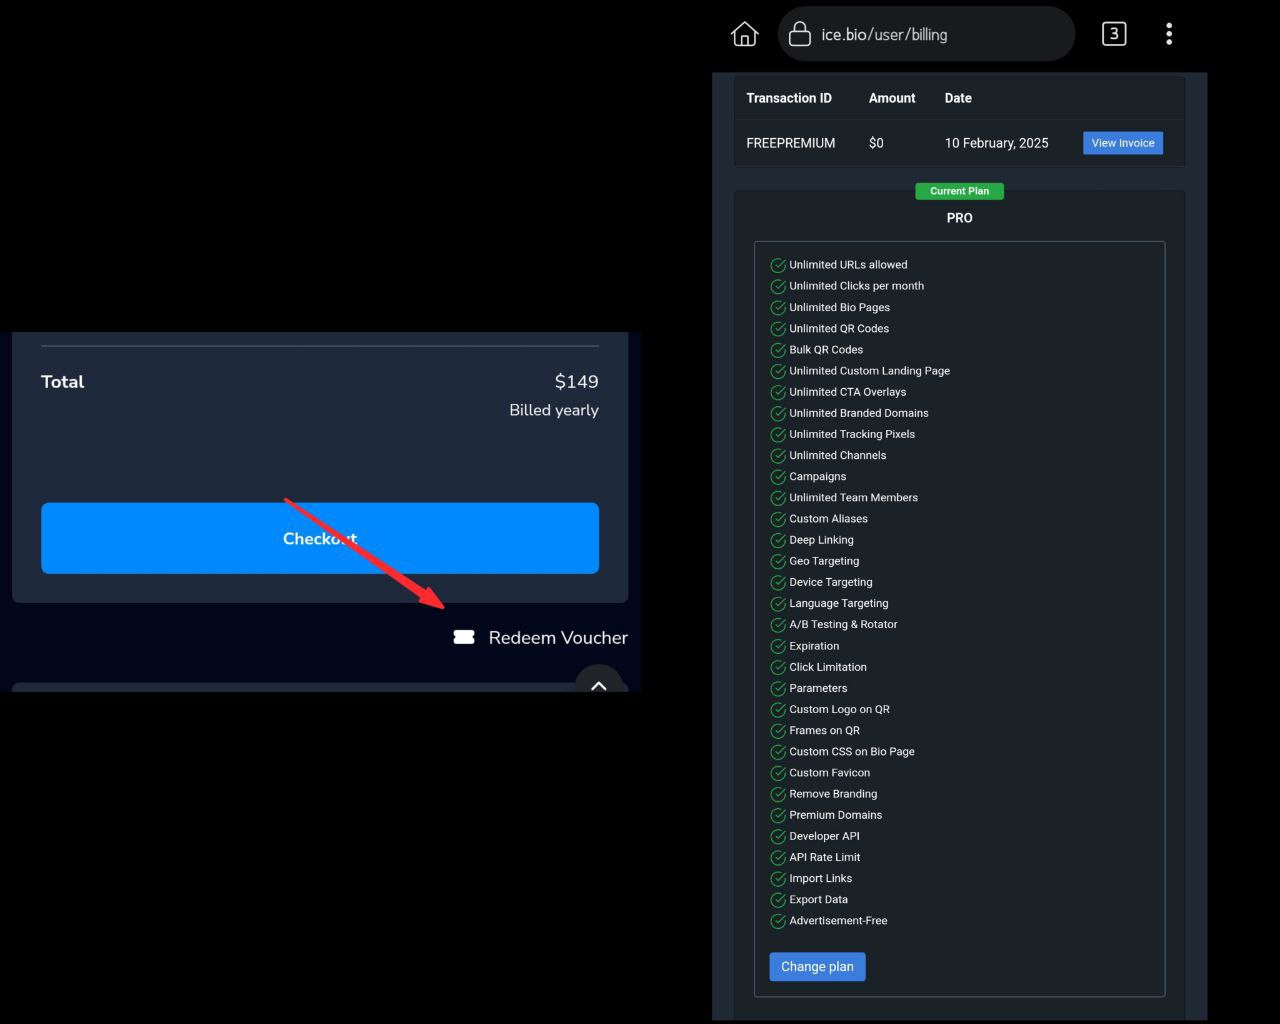Click the Date column header
The height and width of the screenshot is (1024, 1280).
pyautogui.click(x=957, y=98)
